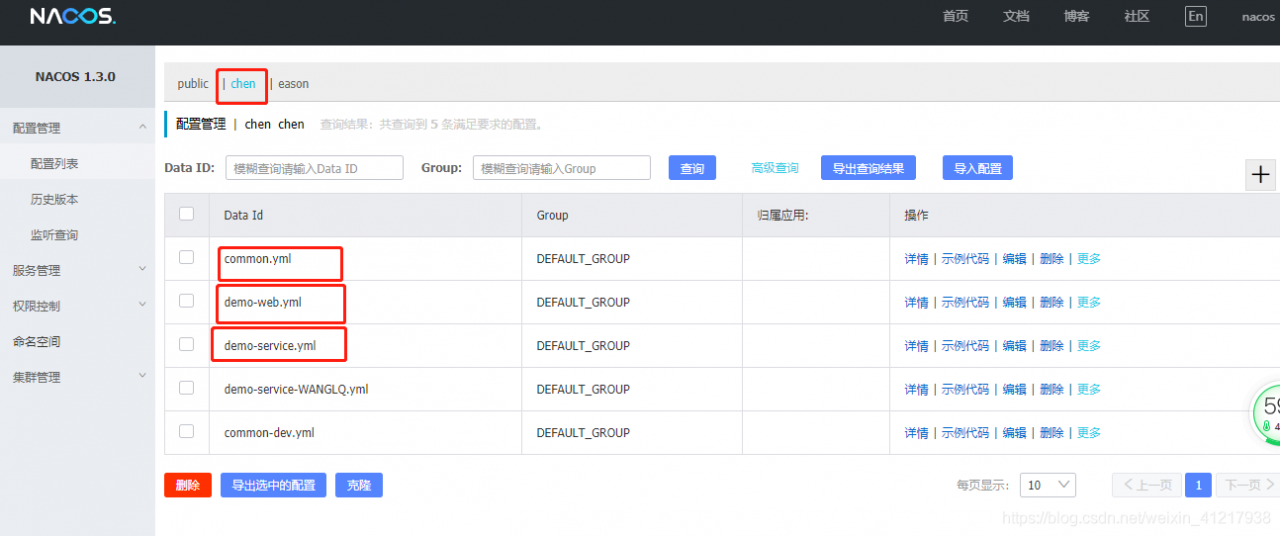Click the green 59 floating badge
The image size is (1280, 536).
[1268, 412]
